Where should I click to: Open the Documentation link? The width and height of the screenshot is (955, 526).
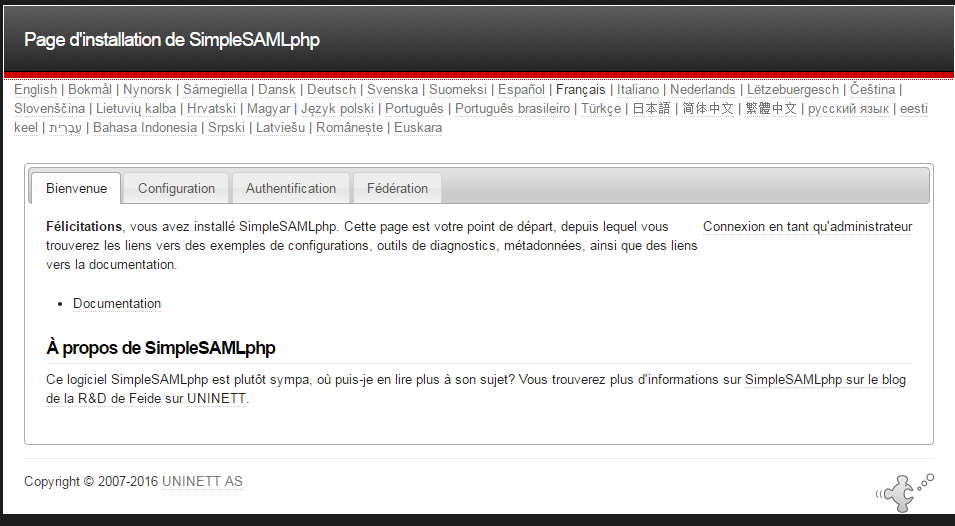tap(117, 303)
